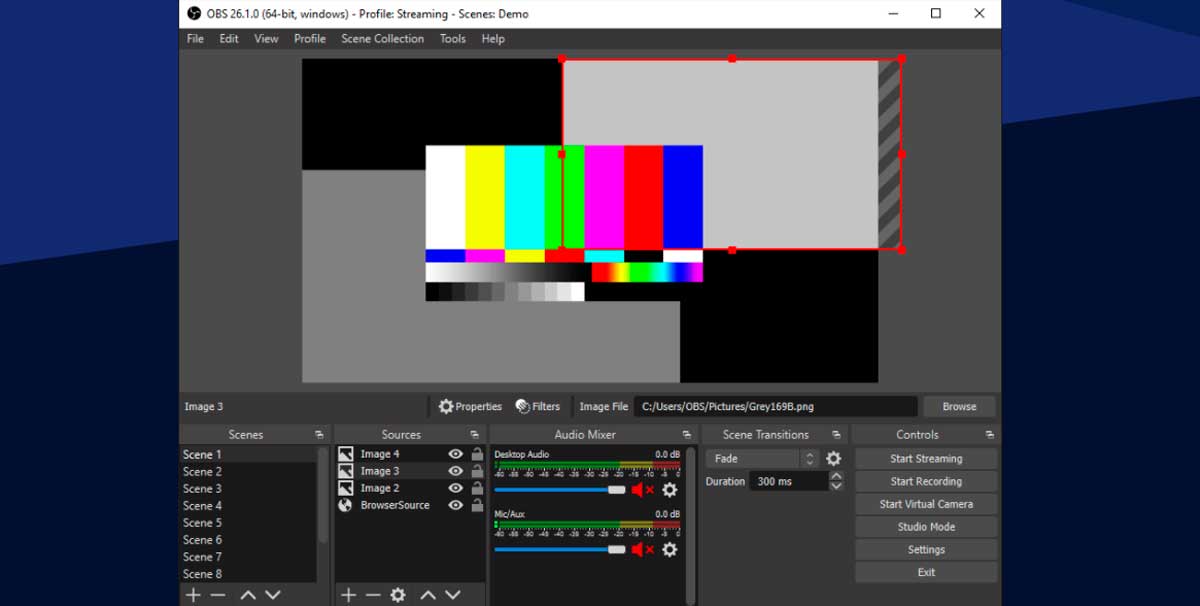Move scene up with Scenes panel arrow
Screen dimensions: 1200x606
pyautogui.click(x=247, y=595)
